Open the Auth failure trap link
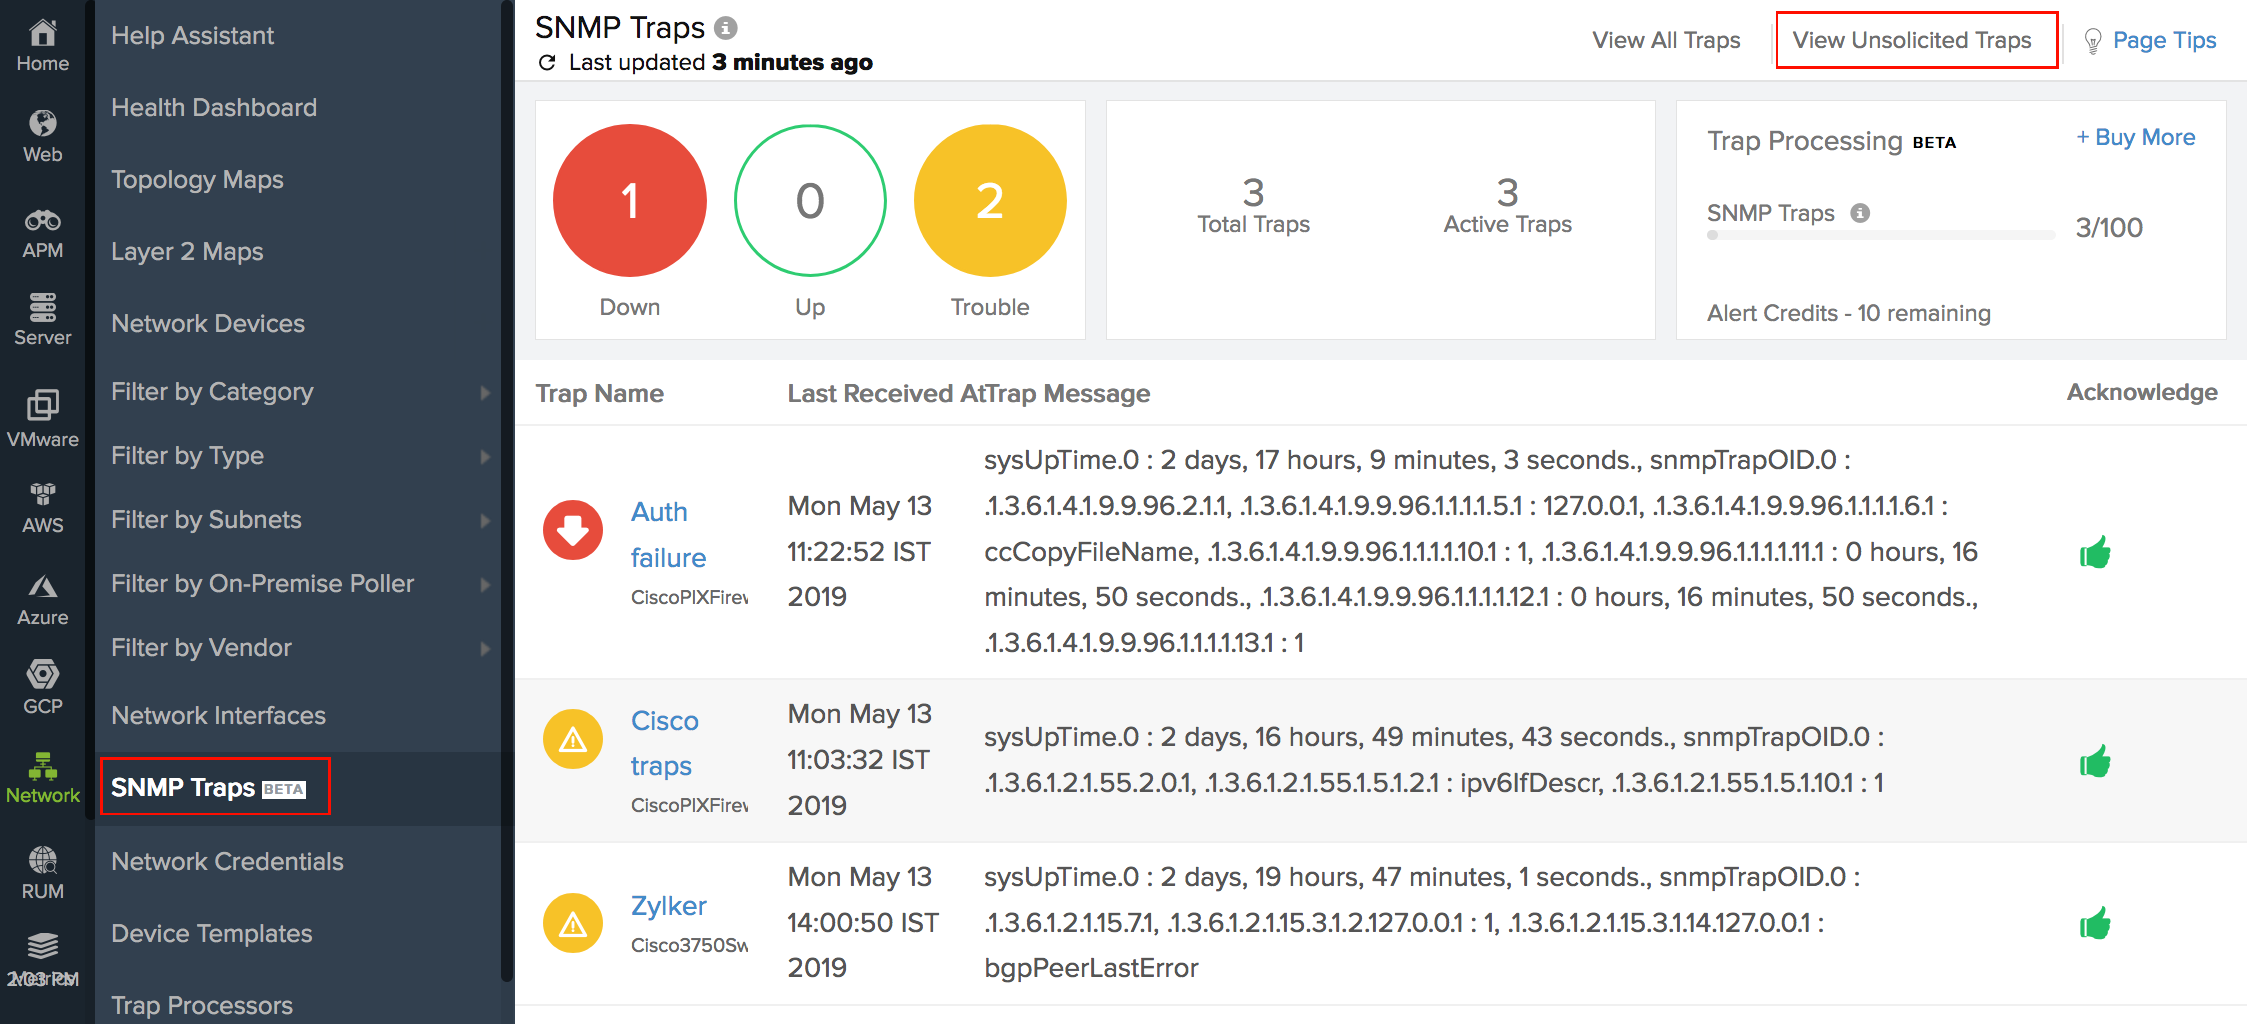The image size is (2247, 1024). (x=667, y=534)
